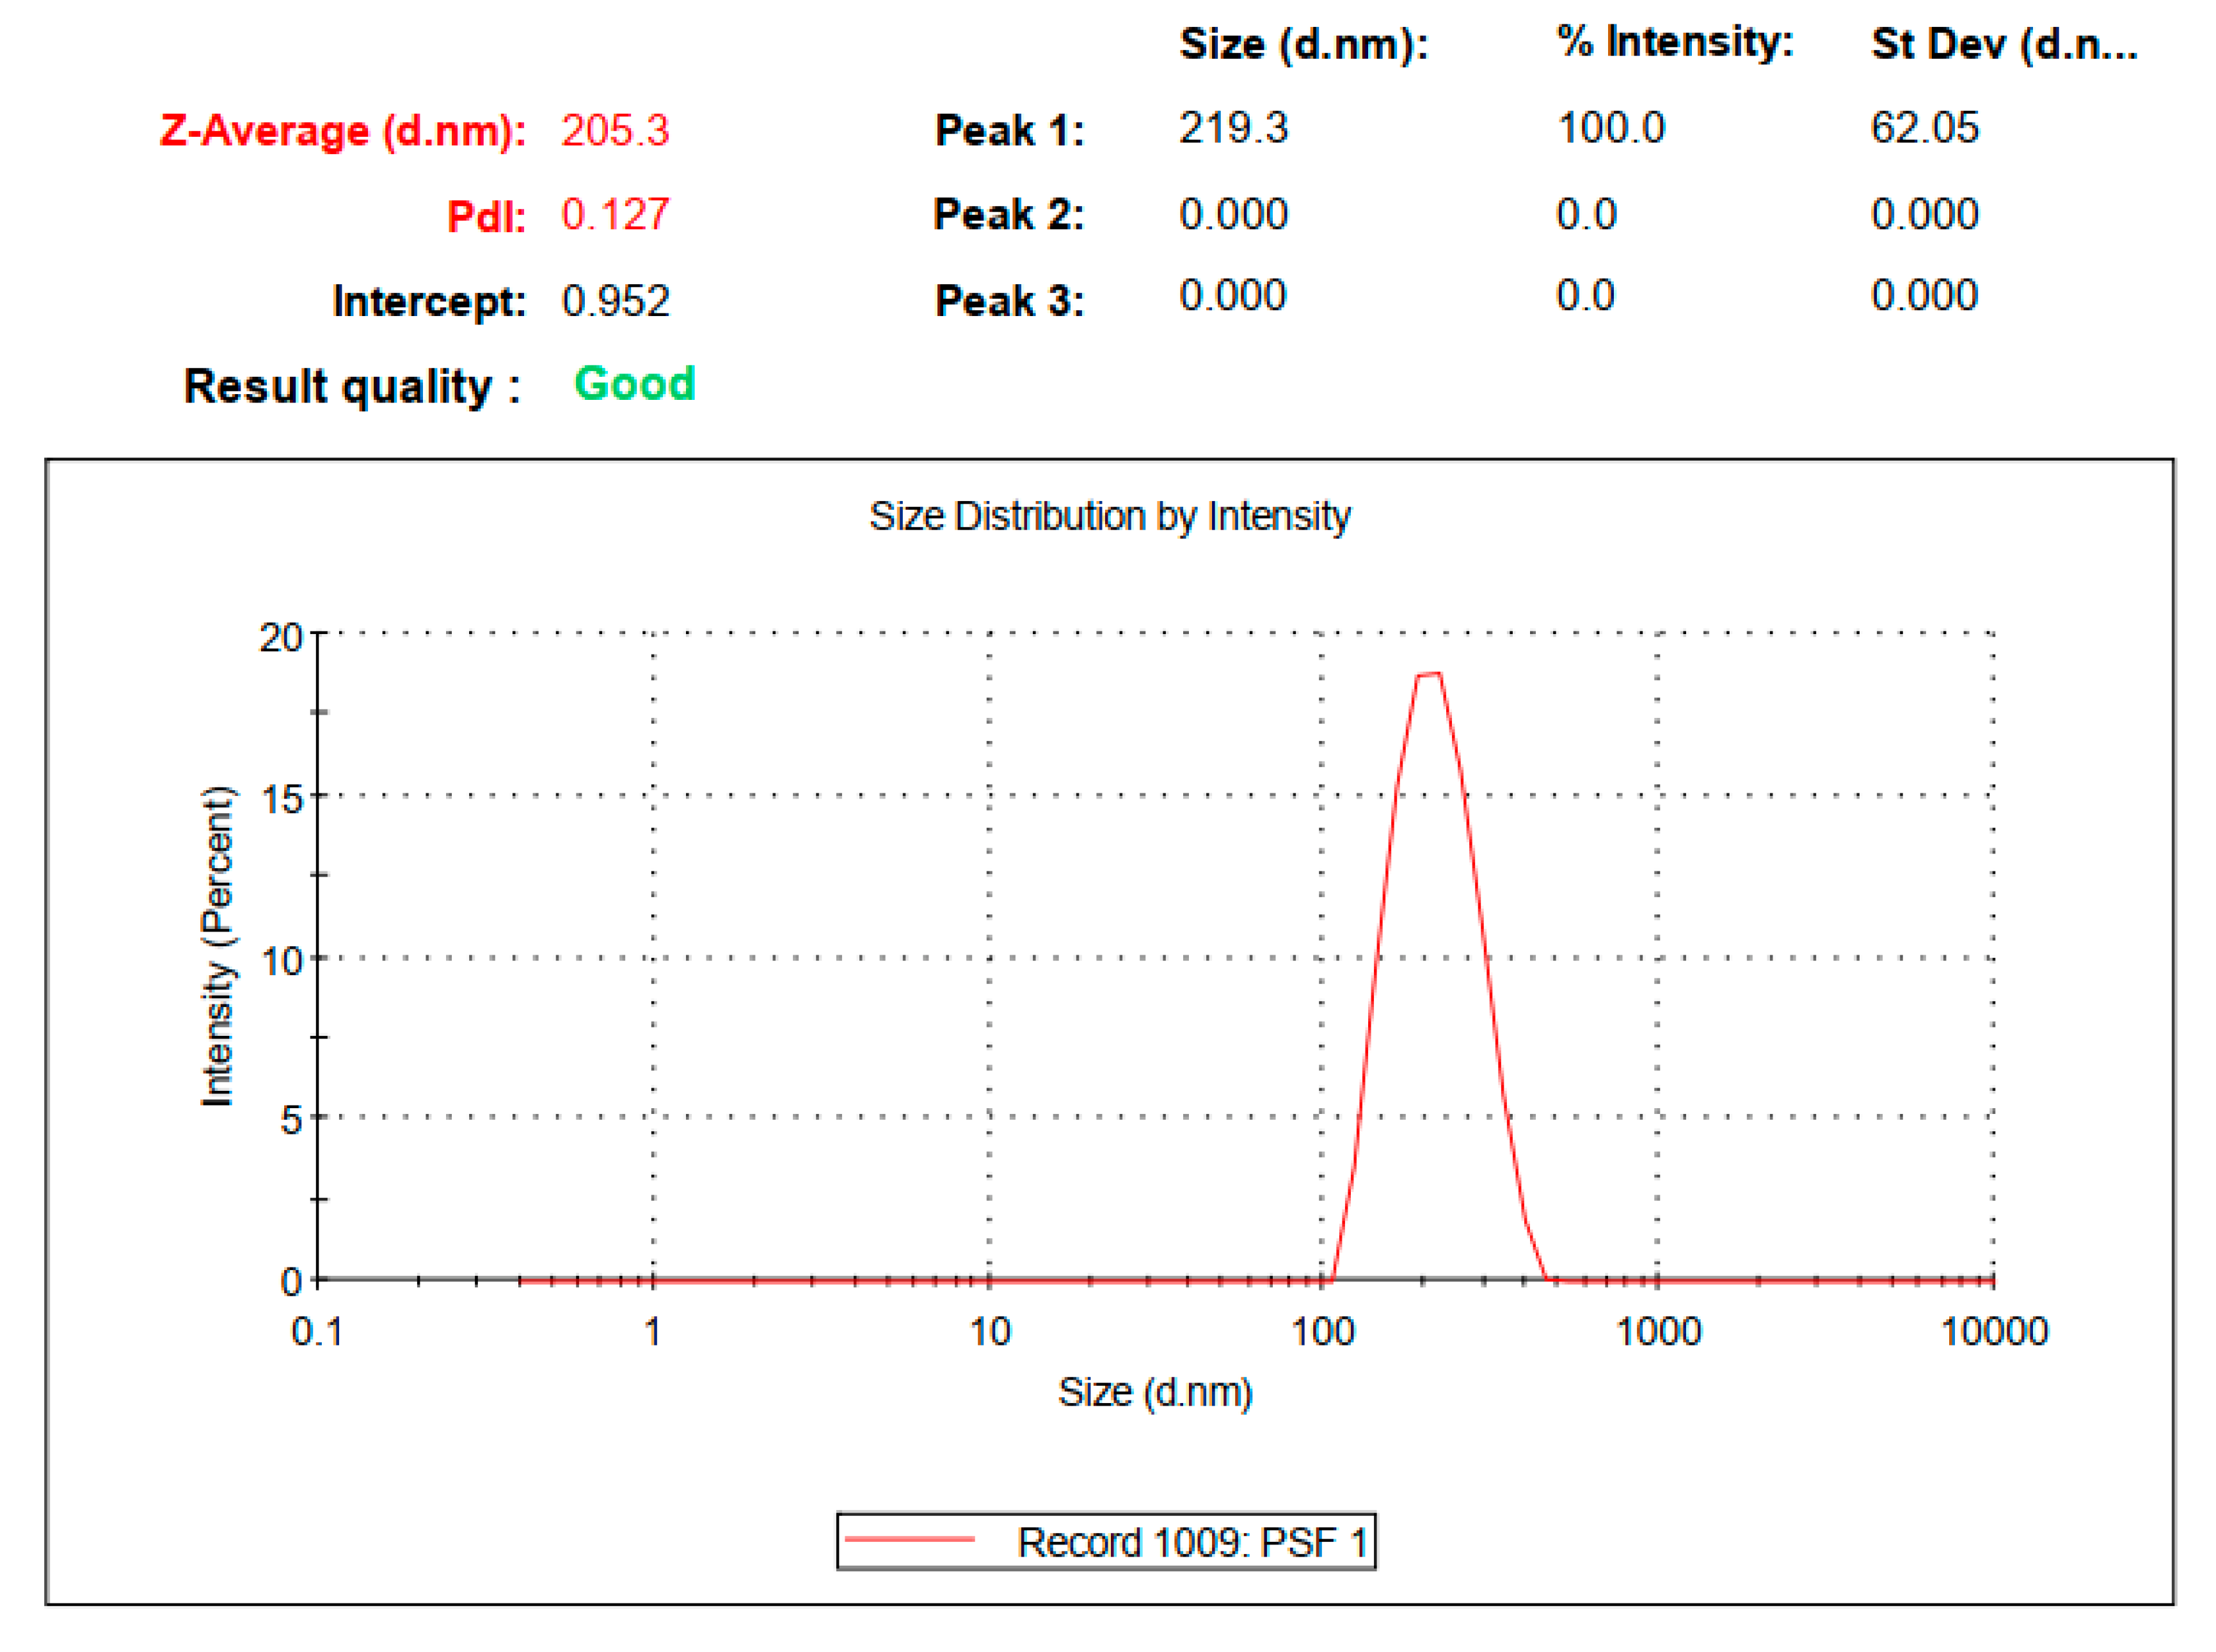This screenshot has height=1652, width=2216.
Task: Click the Peak 1 St Dev value 62.05
Action: click(1924, 128)
